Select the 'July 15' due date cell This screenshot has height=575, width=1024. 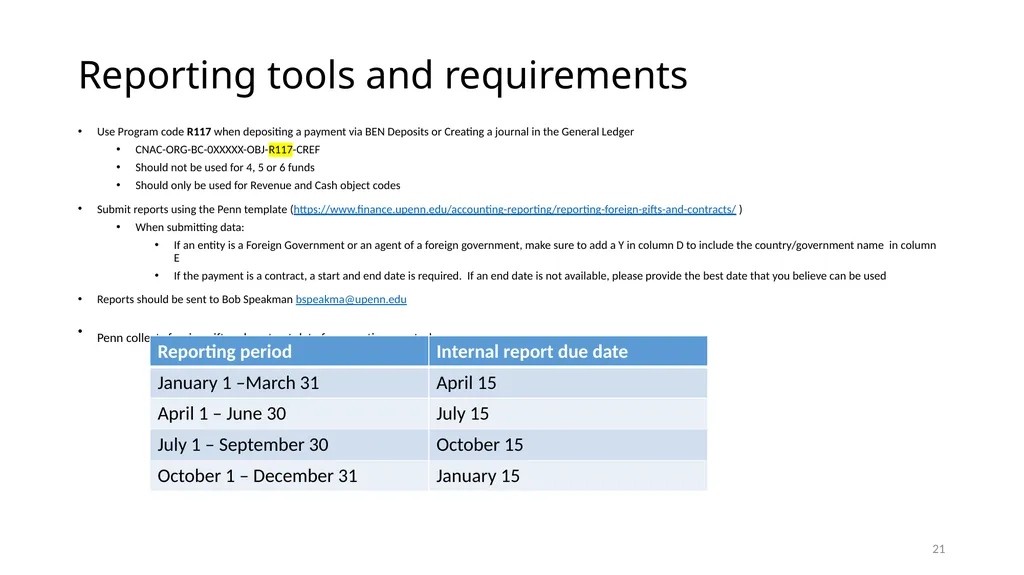click(568, 414)
